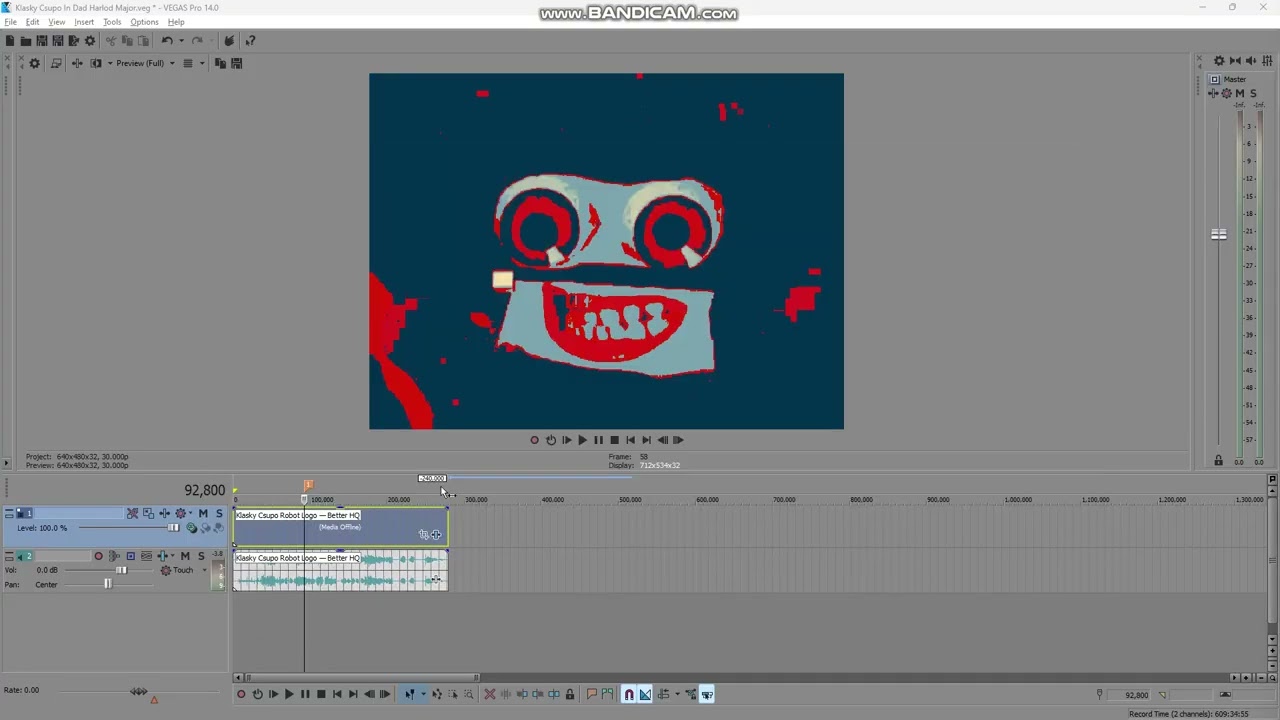Toggle preview on external monitor
The image size is (1280, 720).
[56, 63]
